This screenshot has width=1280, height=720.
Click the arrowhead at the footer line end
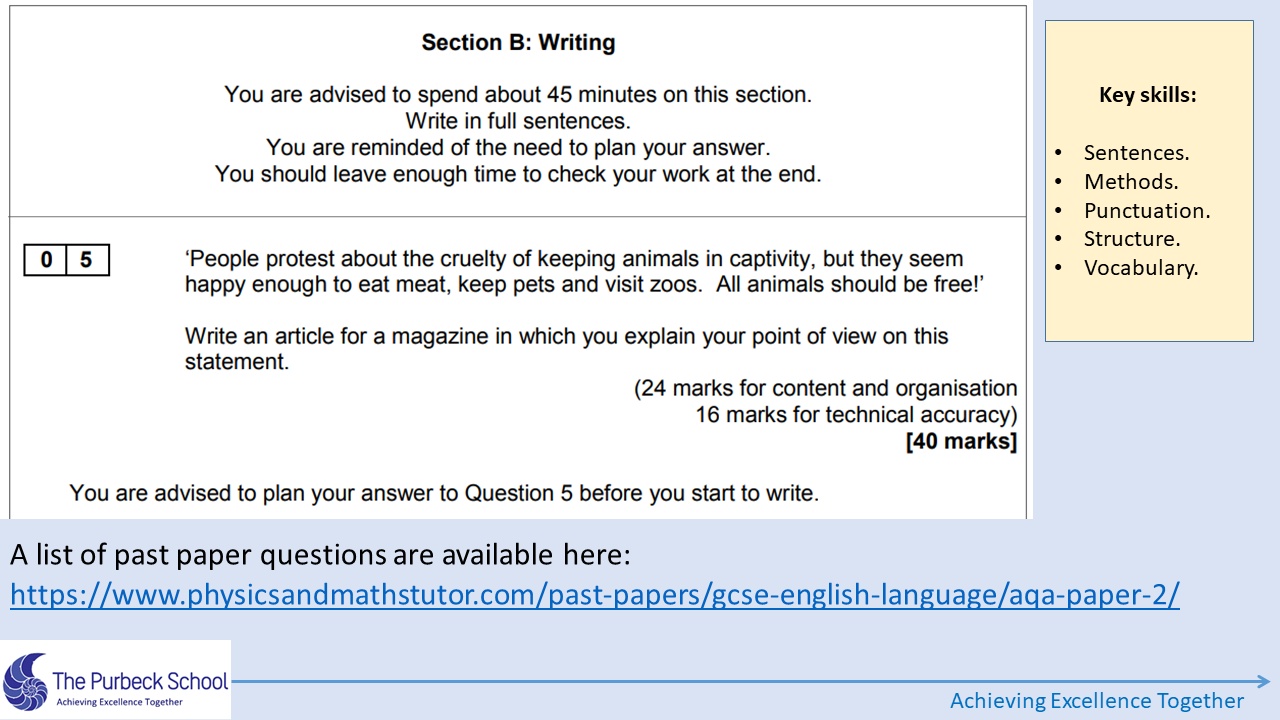pyautogui.click(x=1263, y=681)
